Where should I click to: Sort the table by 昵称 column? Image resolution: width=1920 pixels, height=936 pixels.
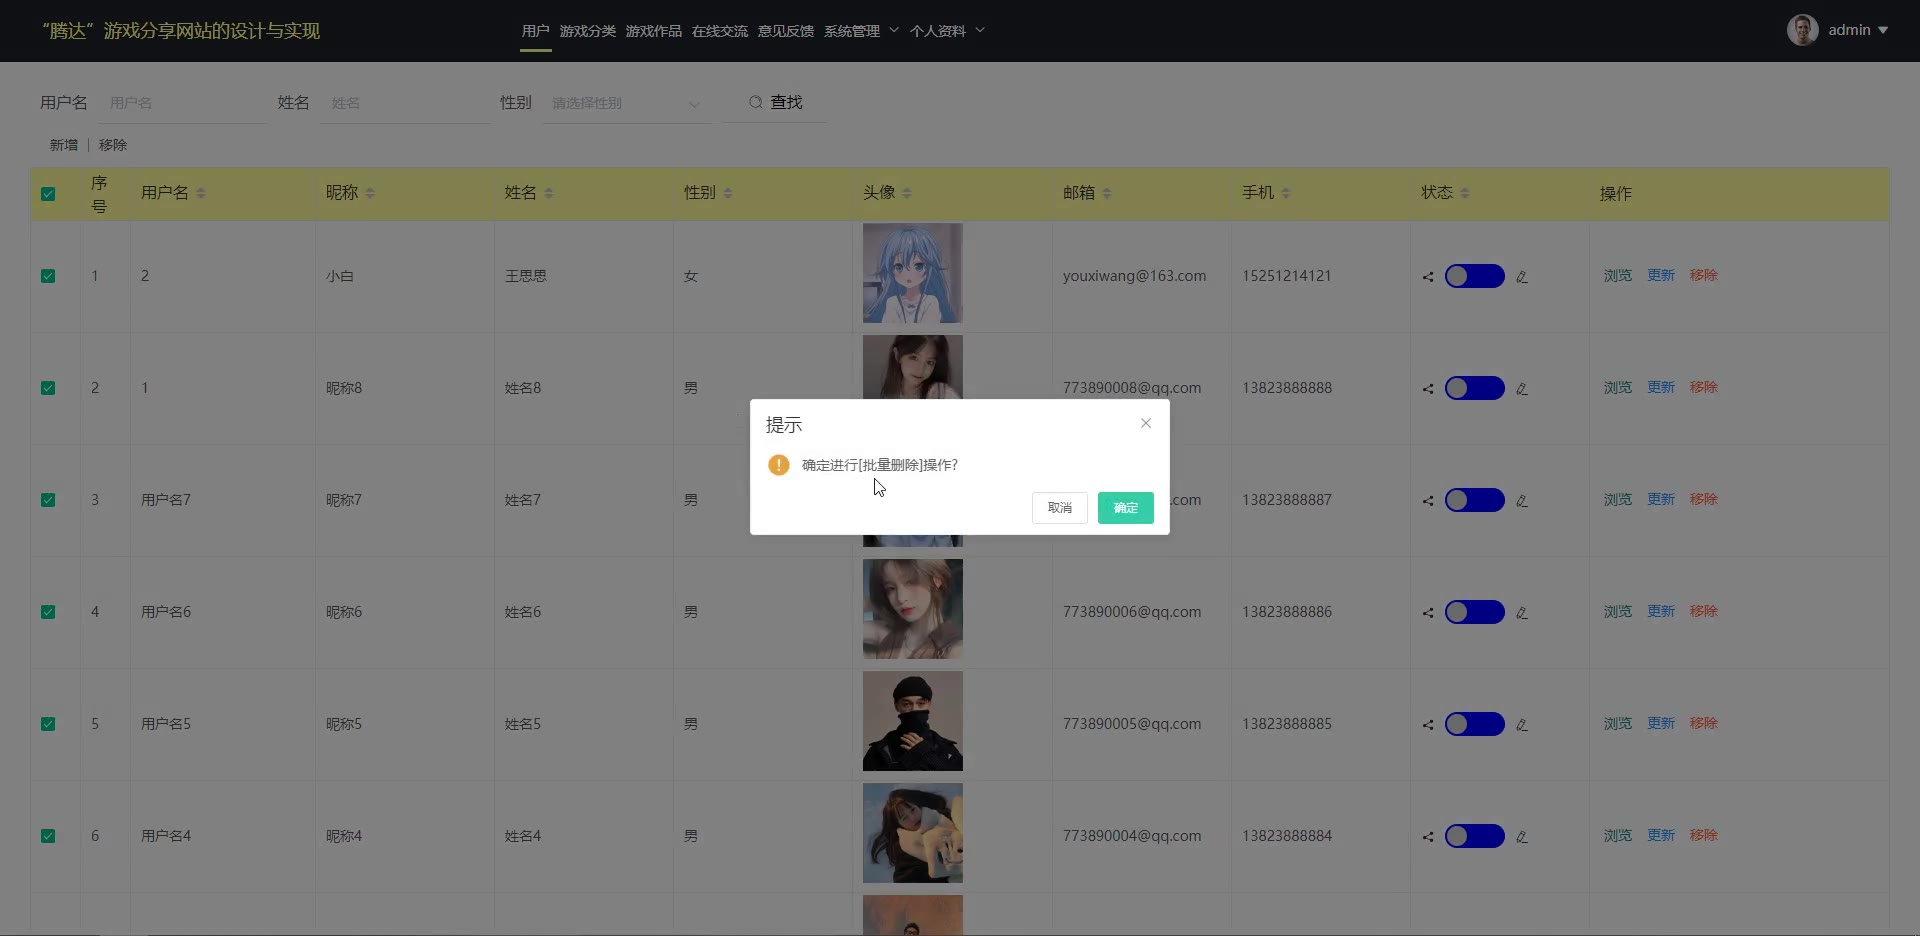(370, 193)
